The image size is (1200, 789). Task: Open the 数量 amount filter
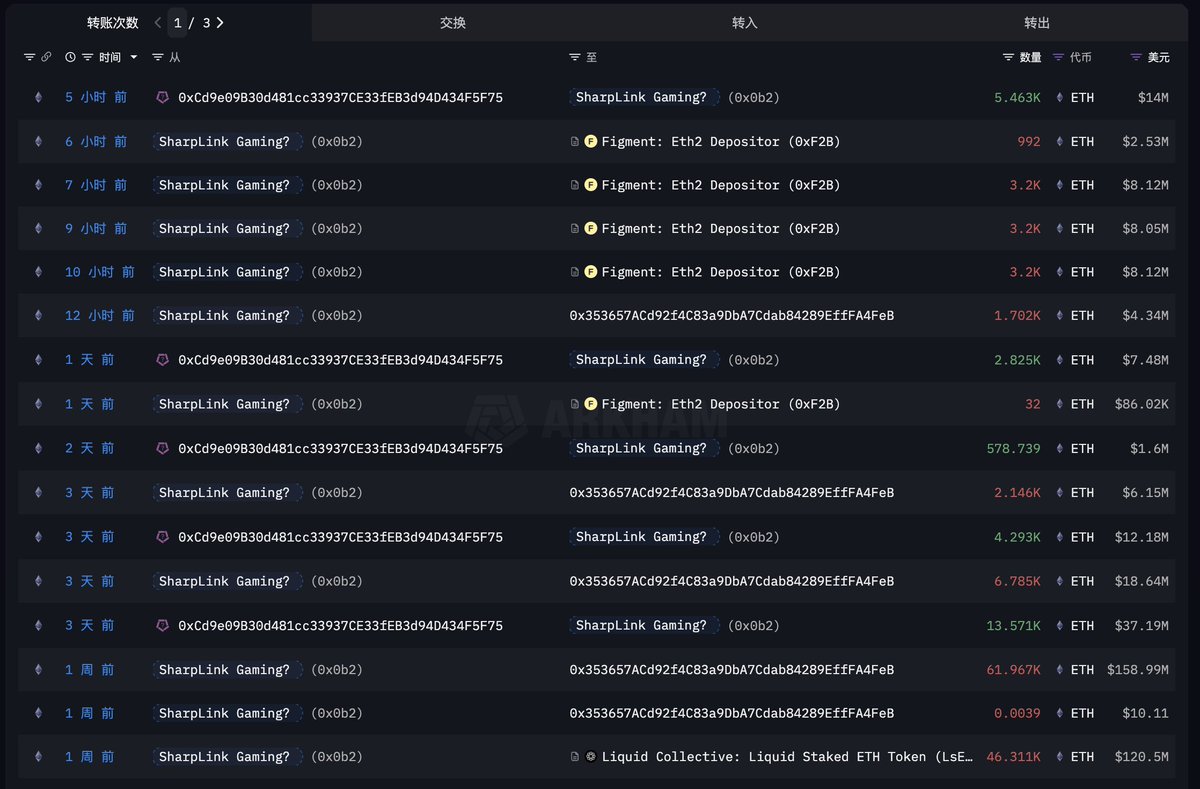pyautogui.click(x=1009, y=58)
